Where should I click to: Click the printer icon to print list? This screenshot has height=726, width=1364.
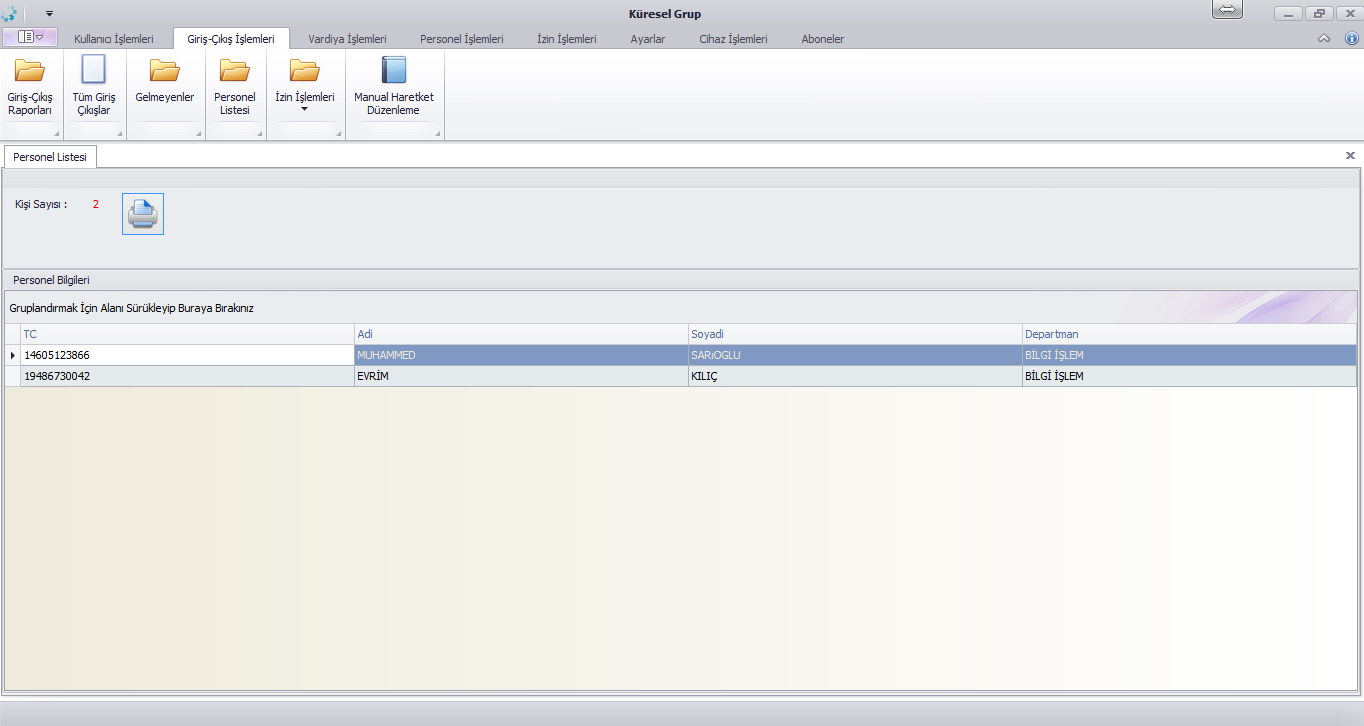point(143,214)
